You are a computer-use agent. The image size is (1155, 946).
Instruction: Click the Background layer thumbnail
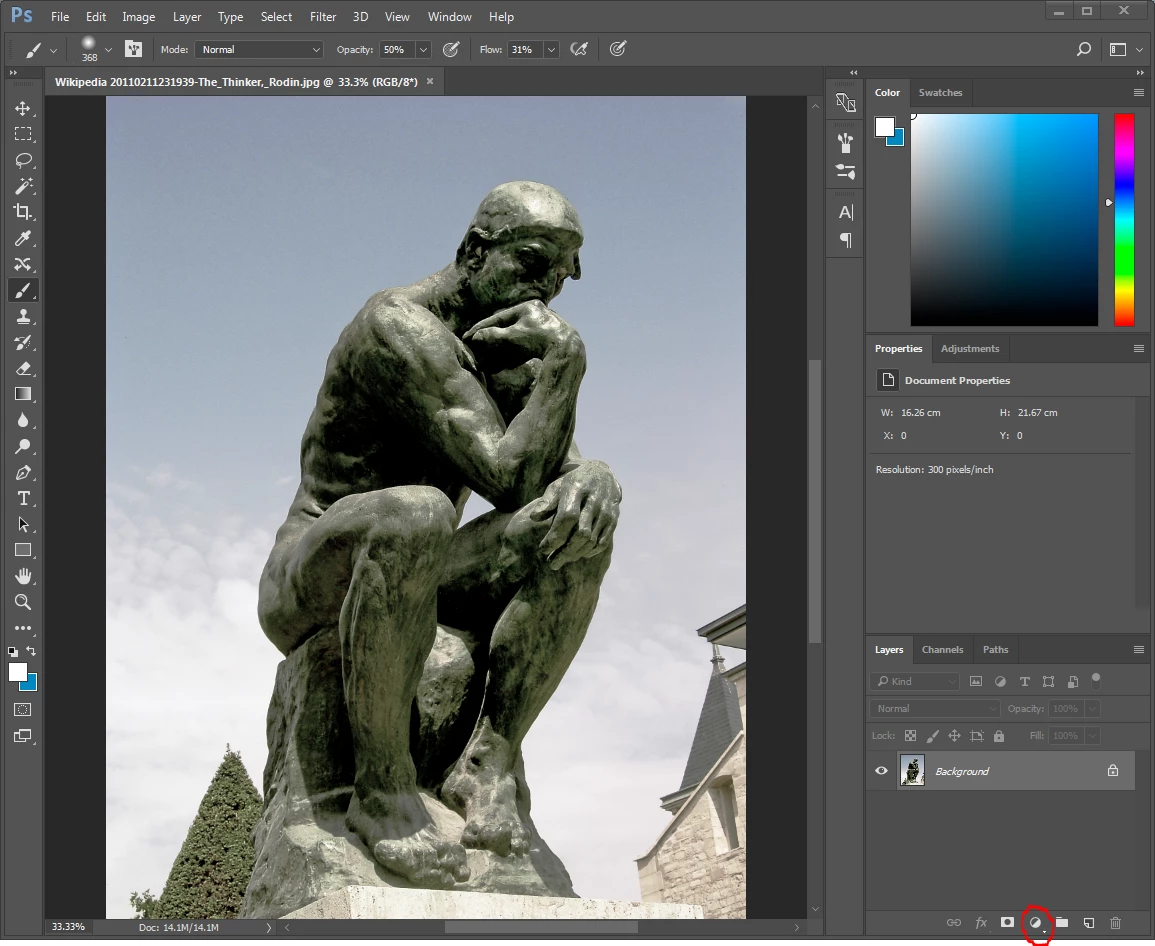(x=913, y=771)
